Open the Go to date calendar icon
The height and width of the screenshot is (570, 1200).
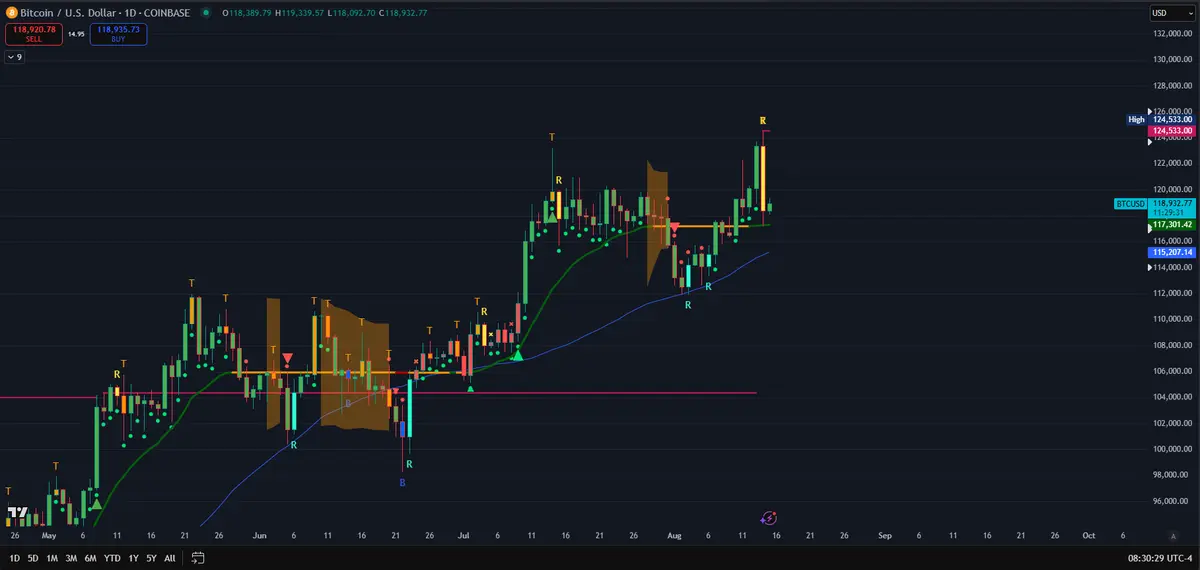tap(198, 558)
